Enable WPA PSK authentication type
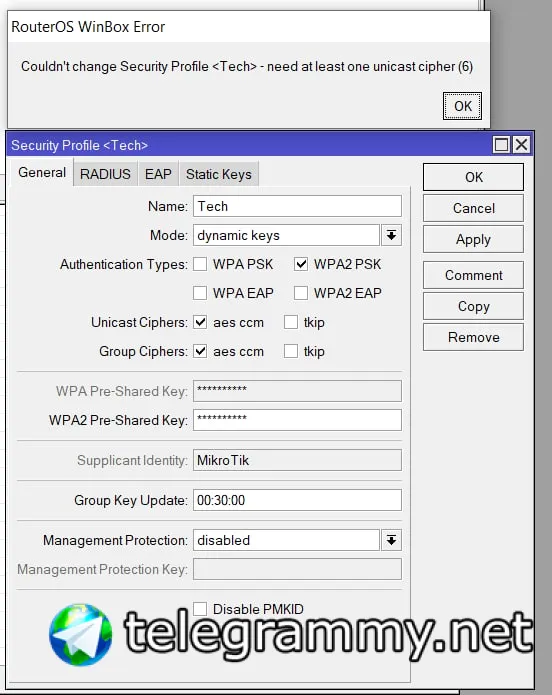Viewport: 552px width, 695px height. (x=200, y=264)
